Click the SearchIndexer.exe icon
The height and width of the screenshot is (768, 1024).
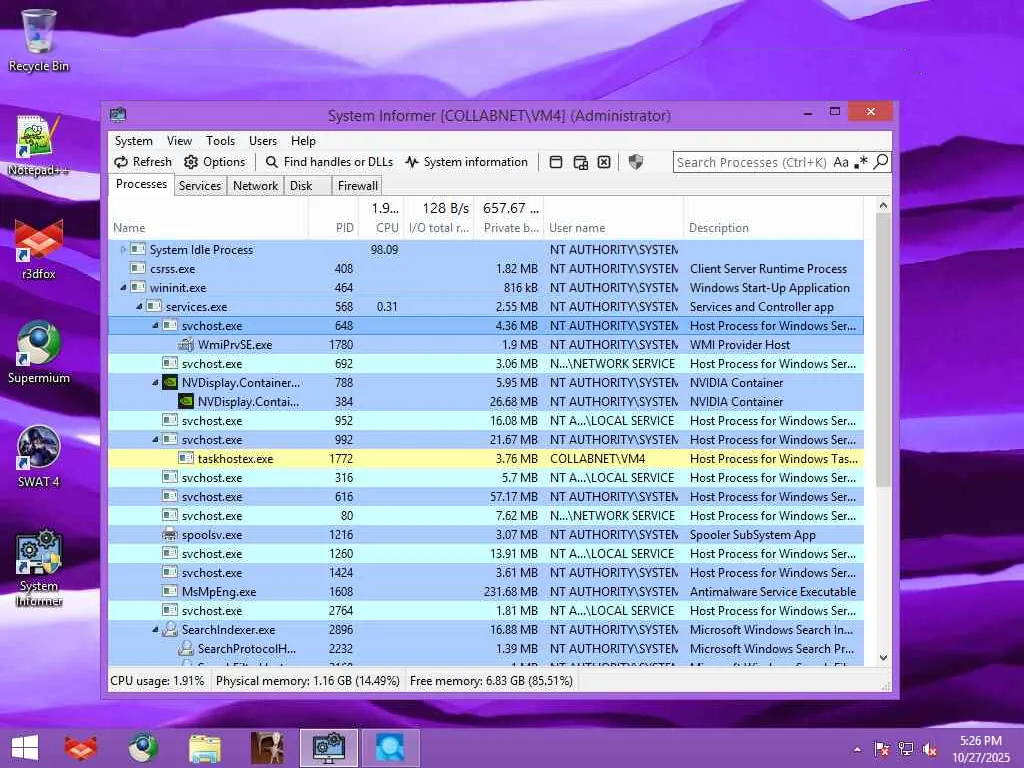[x=170, y=630]
